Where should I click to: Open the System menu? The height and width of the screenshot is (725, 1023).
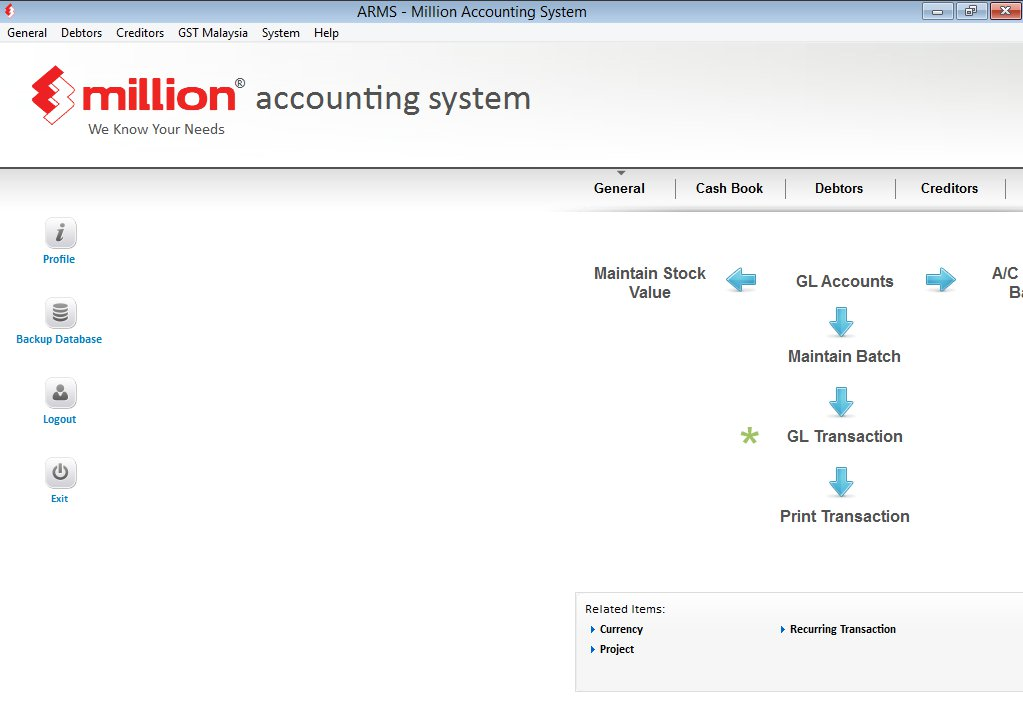pyautogui.click(x=281, y=33)
